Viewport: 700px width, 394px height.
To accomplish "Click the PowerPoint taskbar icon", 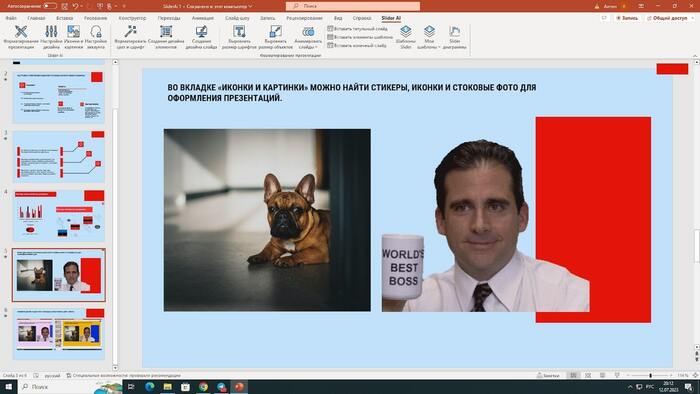I will pos(240,387).
